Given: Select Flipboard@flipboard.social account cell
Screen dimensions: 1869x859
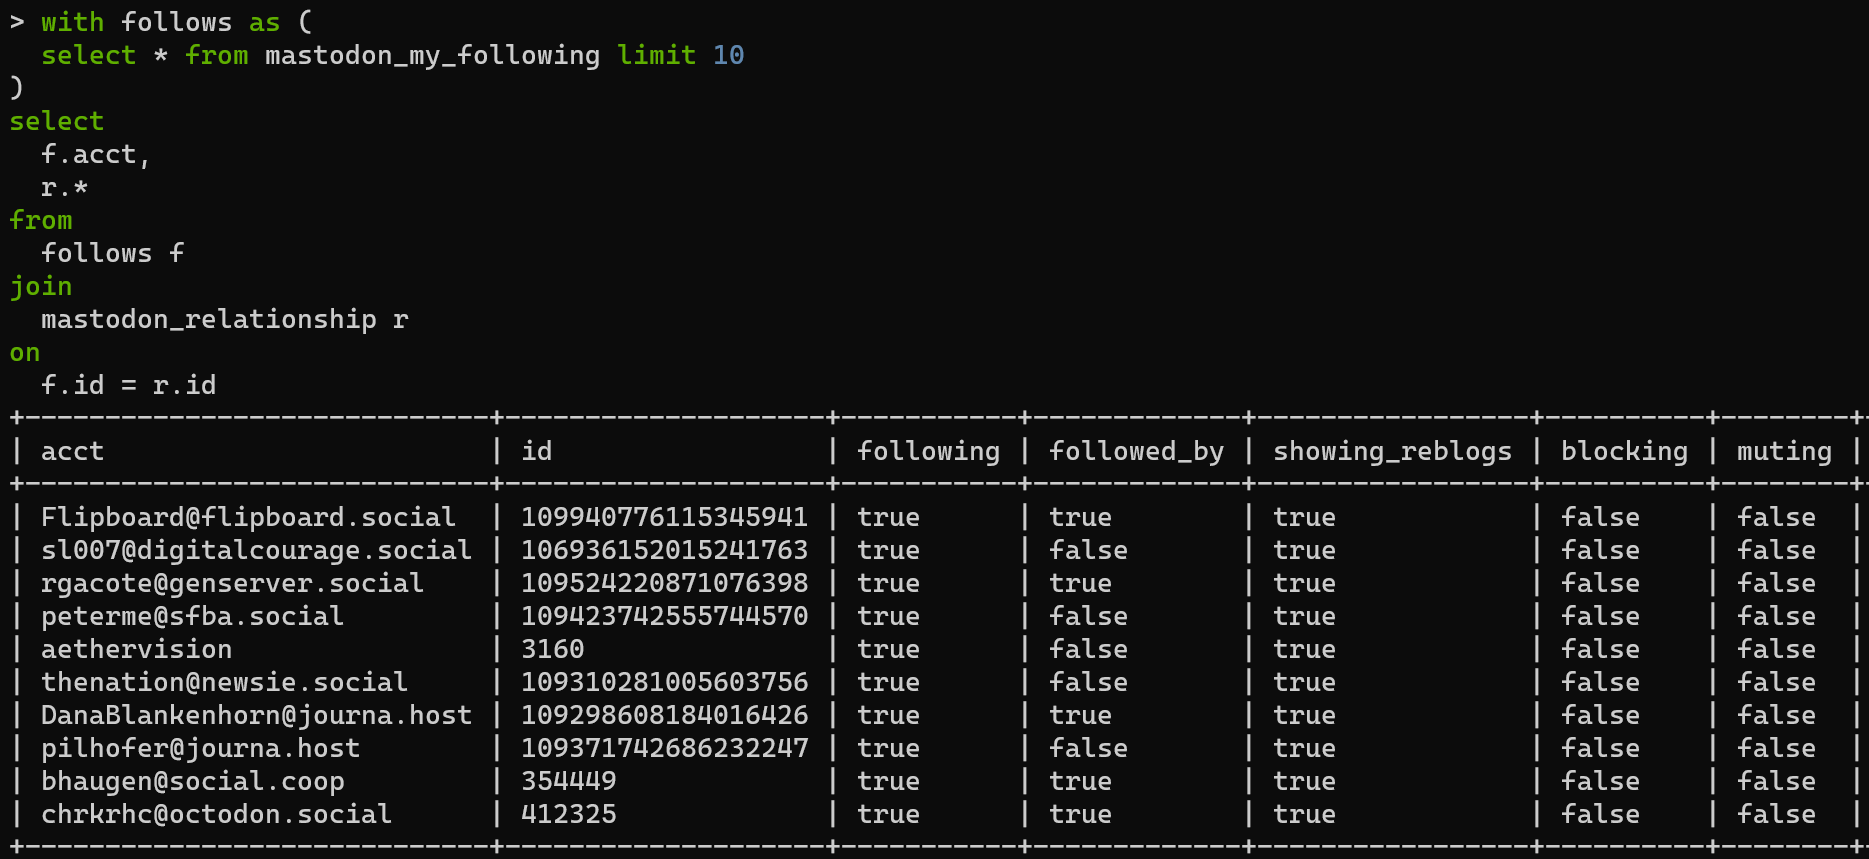Looking at the screenshot, I should point(248,517).
